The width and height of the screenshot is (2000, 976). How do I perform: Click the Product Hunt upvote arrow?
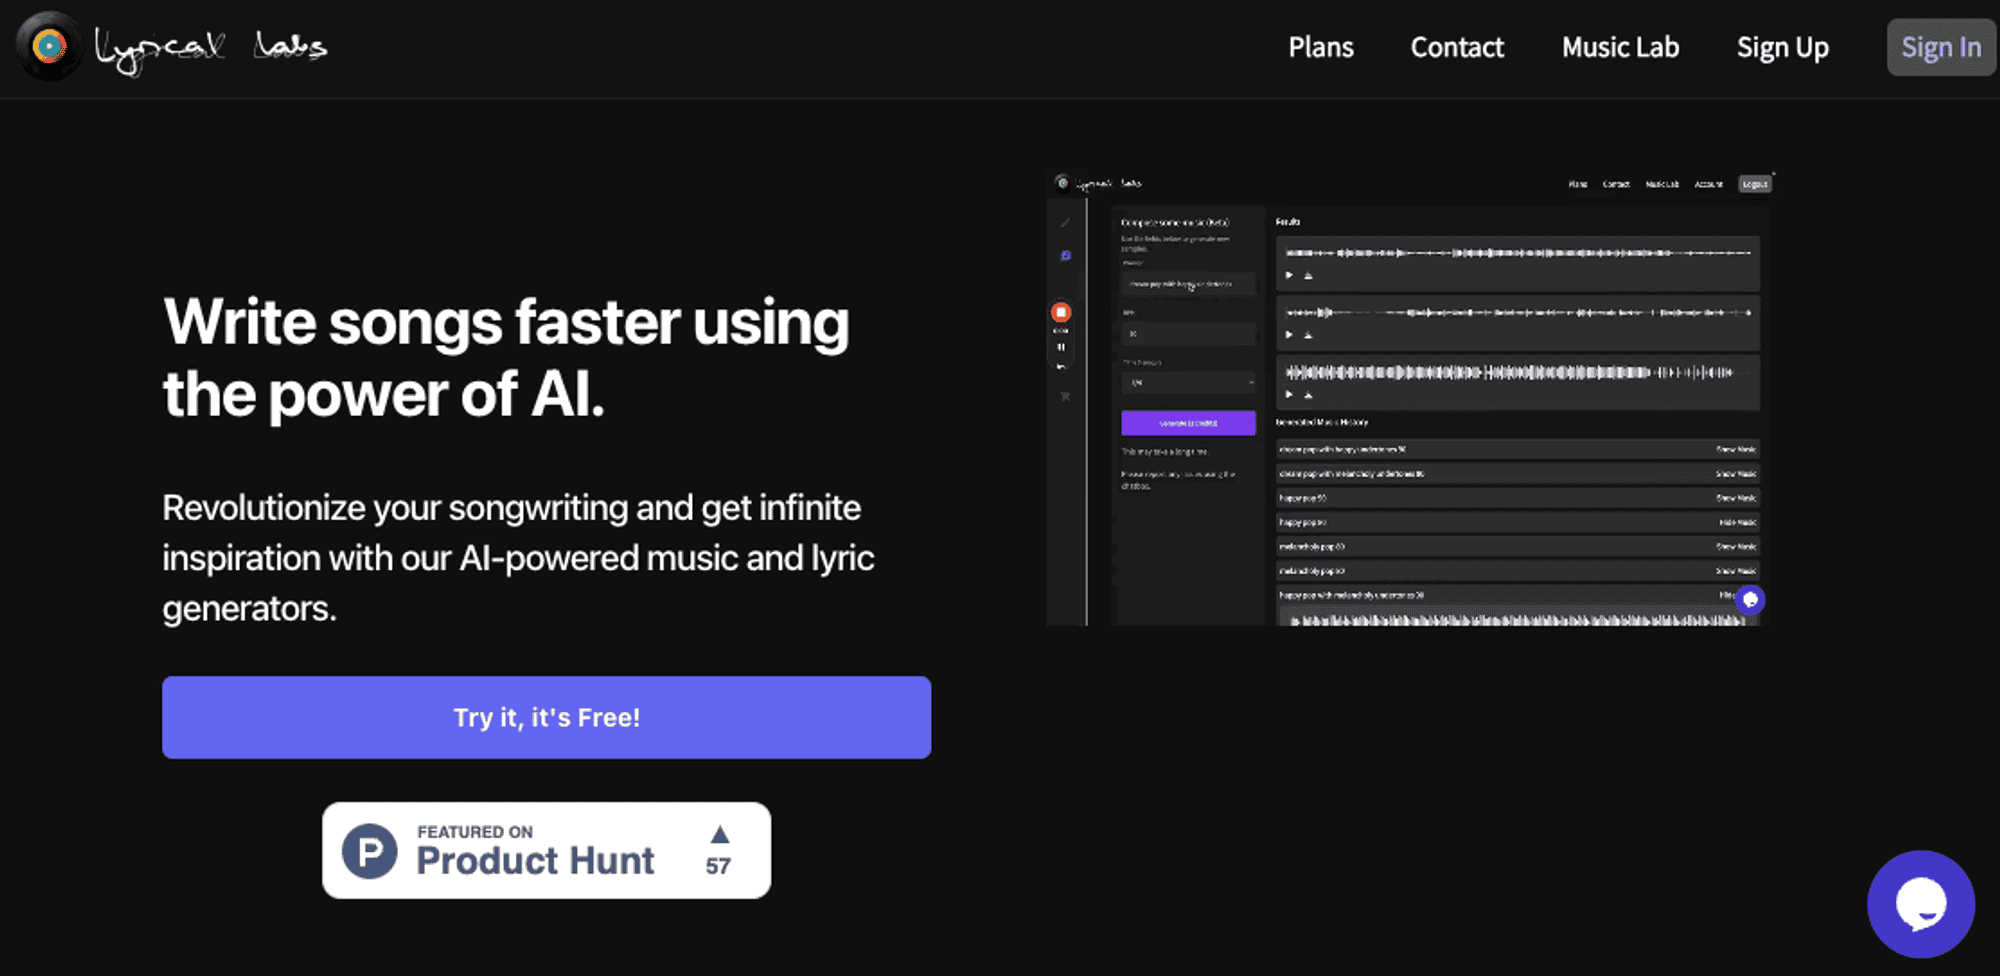tap(719, 834)
